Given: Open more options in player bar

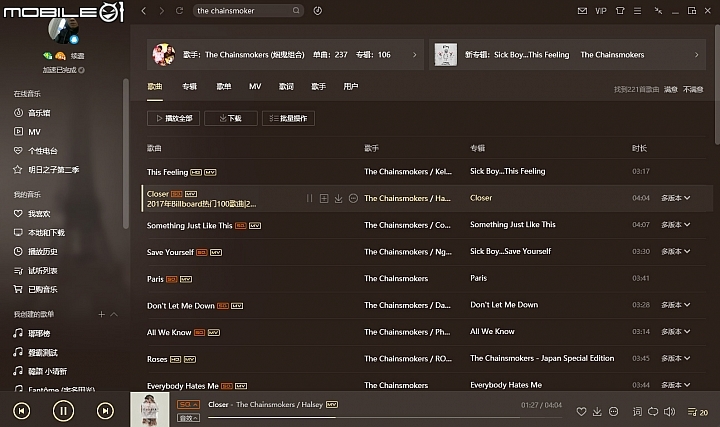Looking at the screenshot, I should (613, 411).
